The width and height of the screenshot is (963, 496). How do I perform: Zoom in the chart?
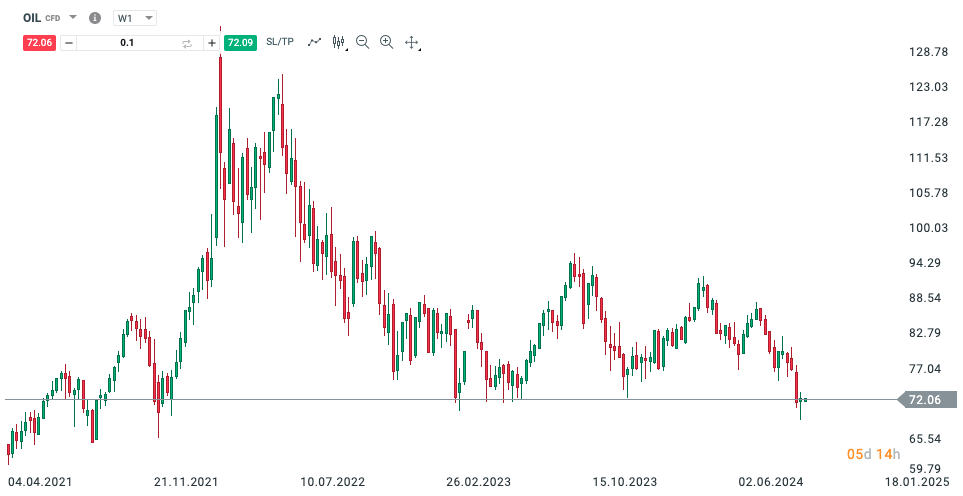[x=386, y=42]
